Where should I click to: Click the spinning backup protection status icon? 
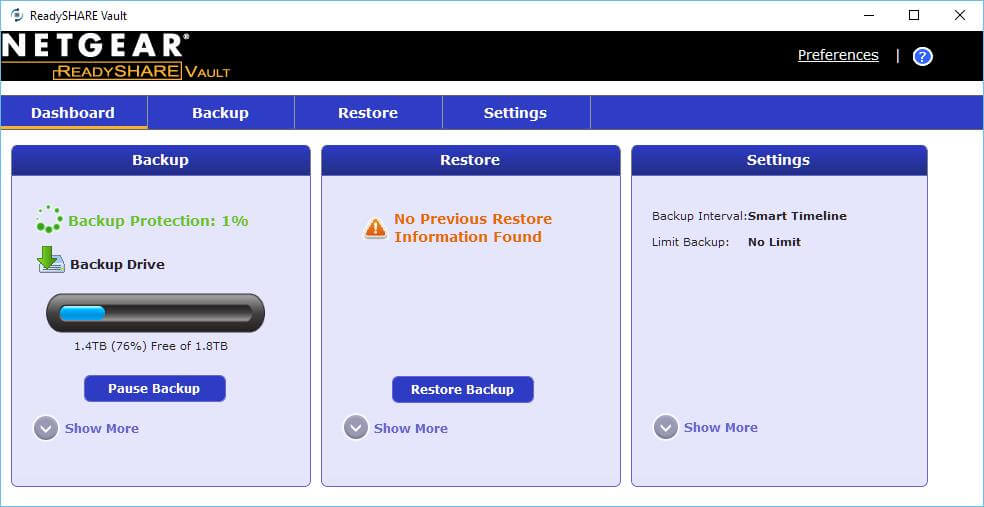click(49, 220)
